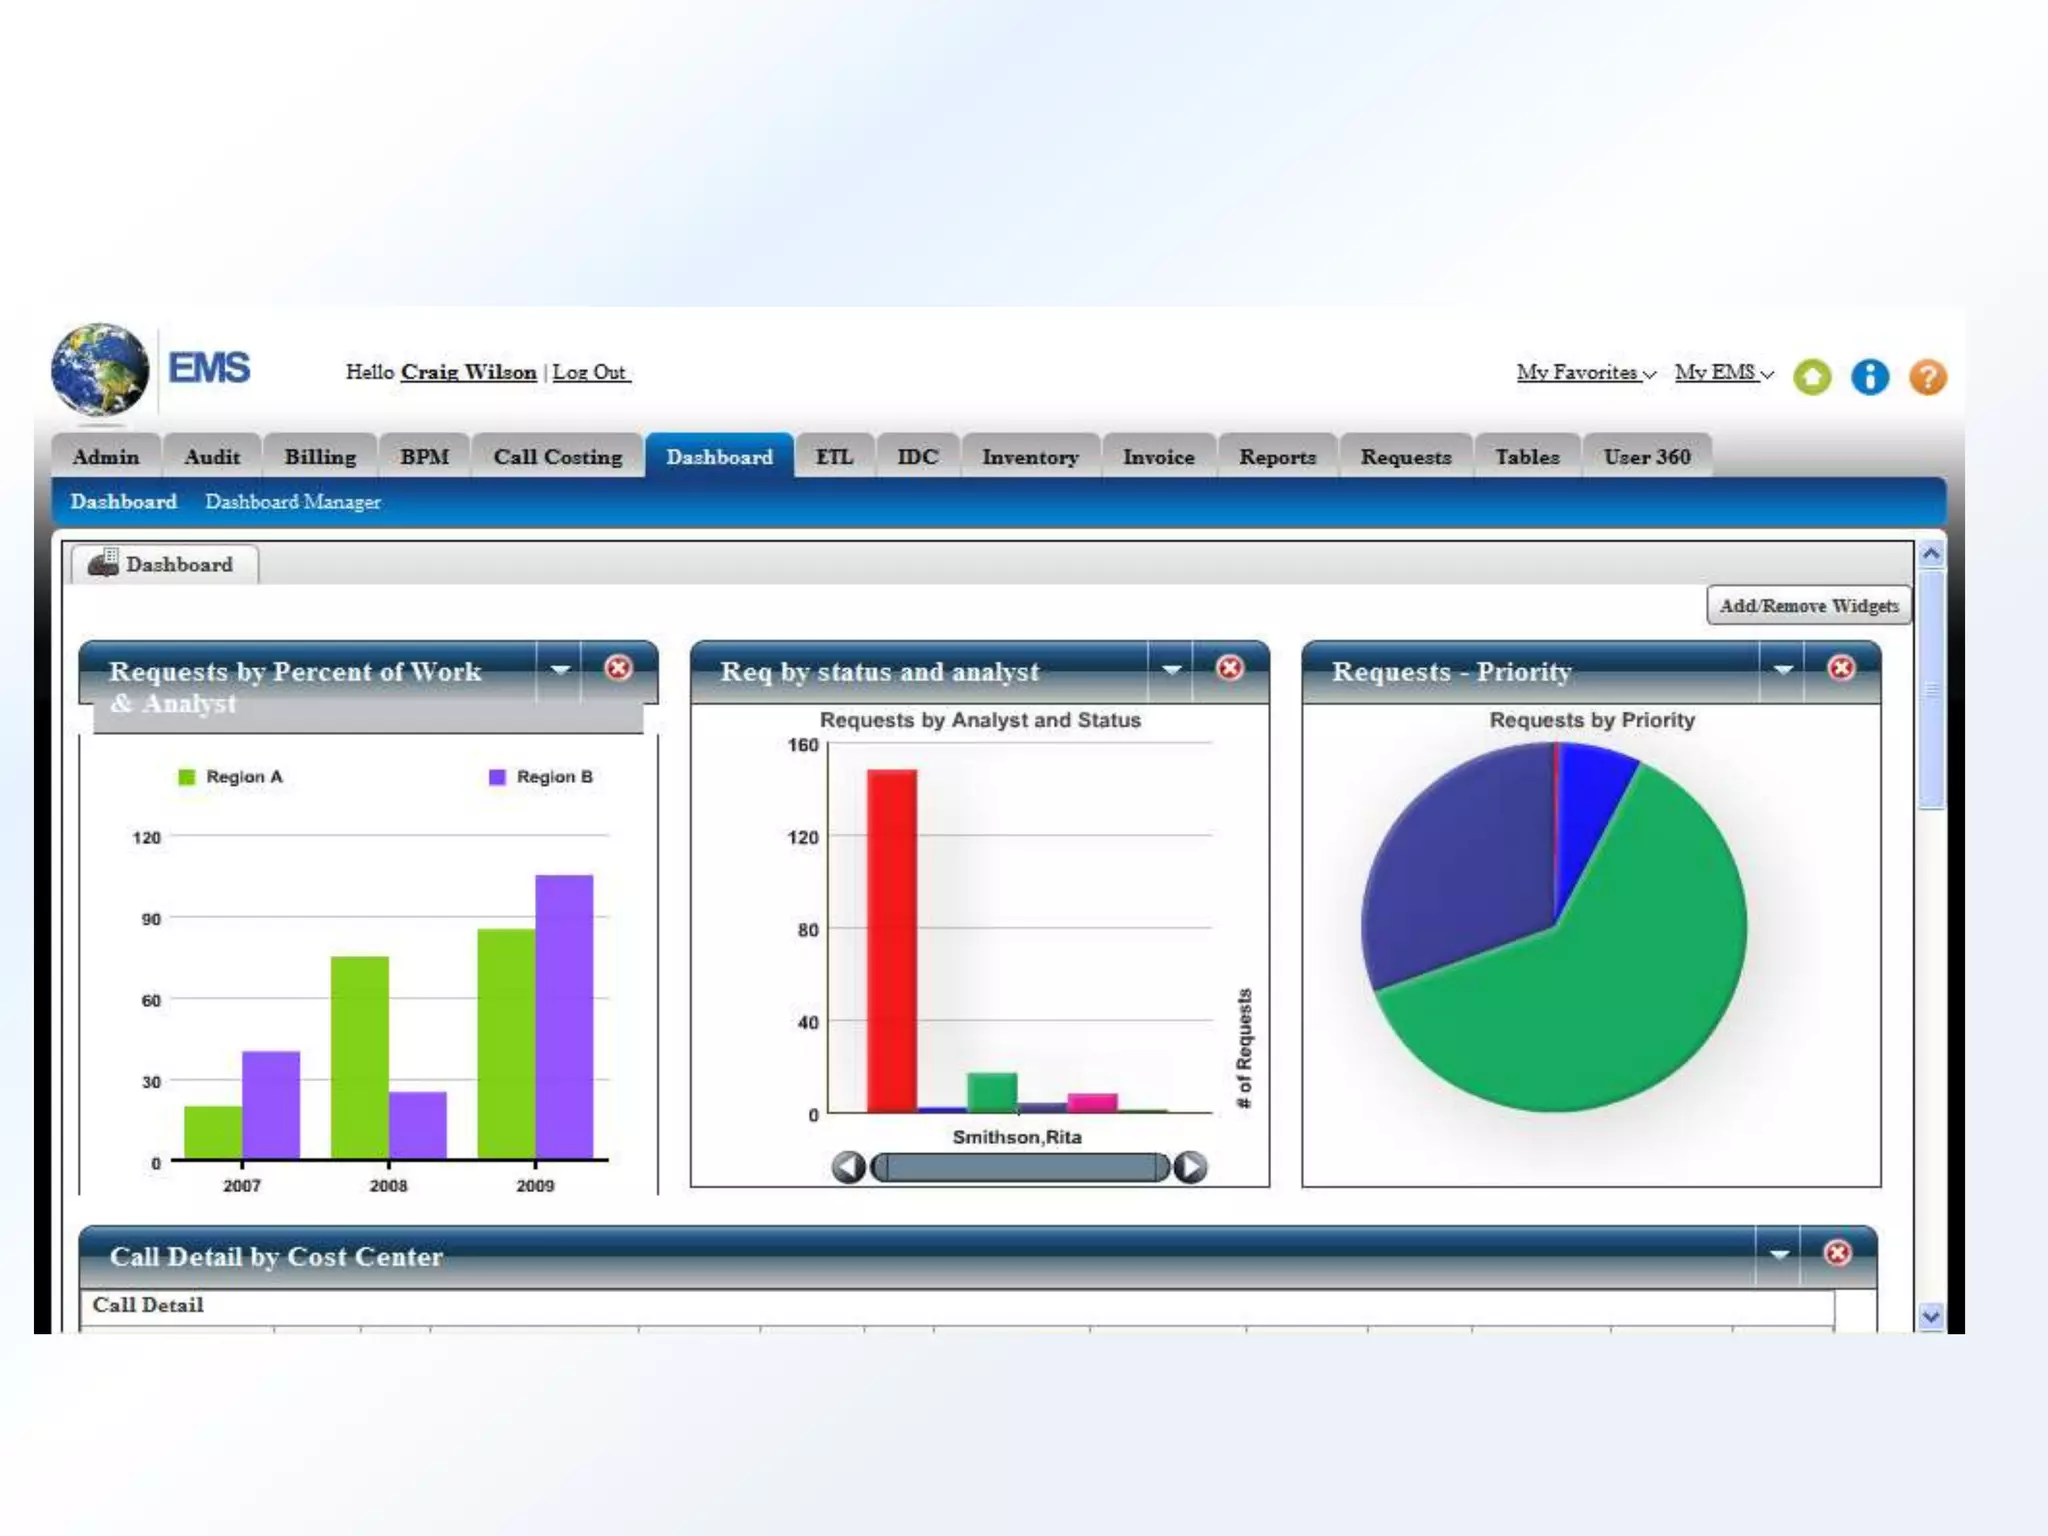Close the Req by status and analyst widget
2048x1536 pixels.
[x=1230, y=668]
